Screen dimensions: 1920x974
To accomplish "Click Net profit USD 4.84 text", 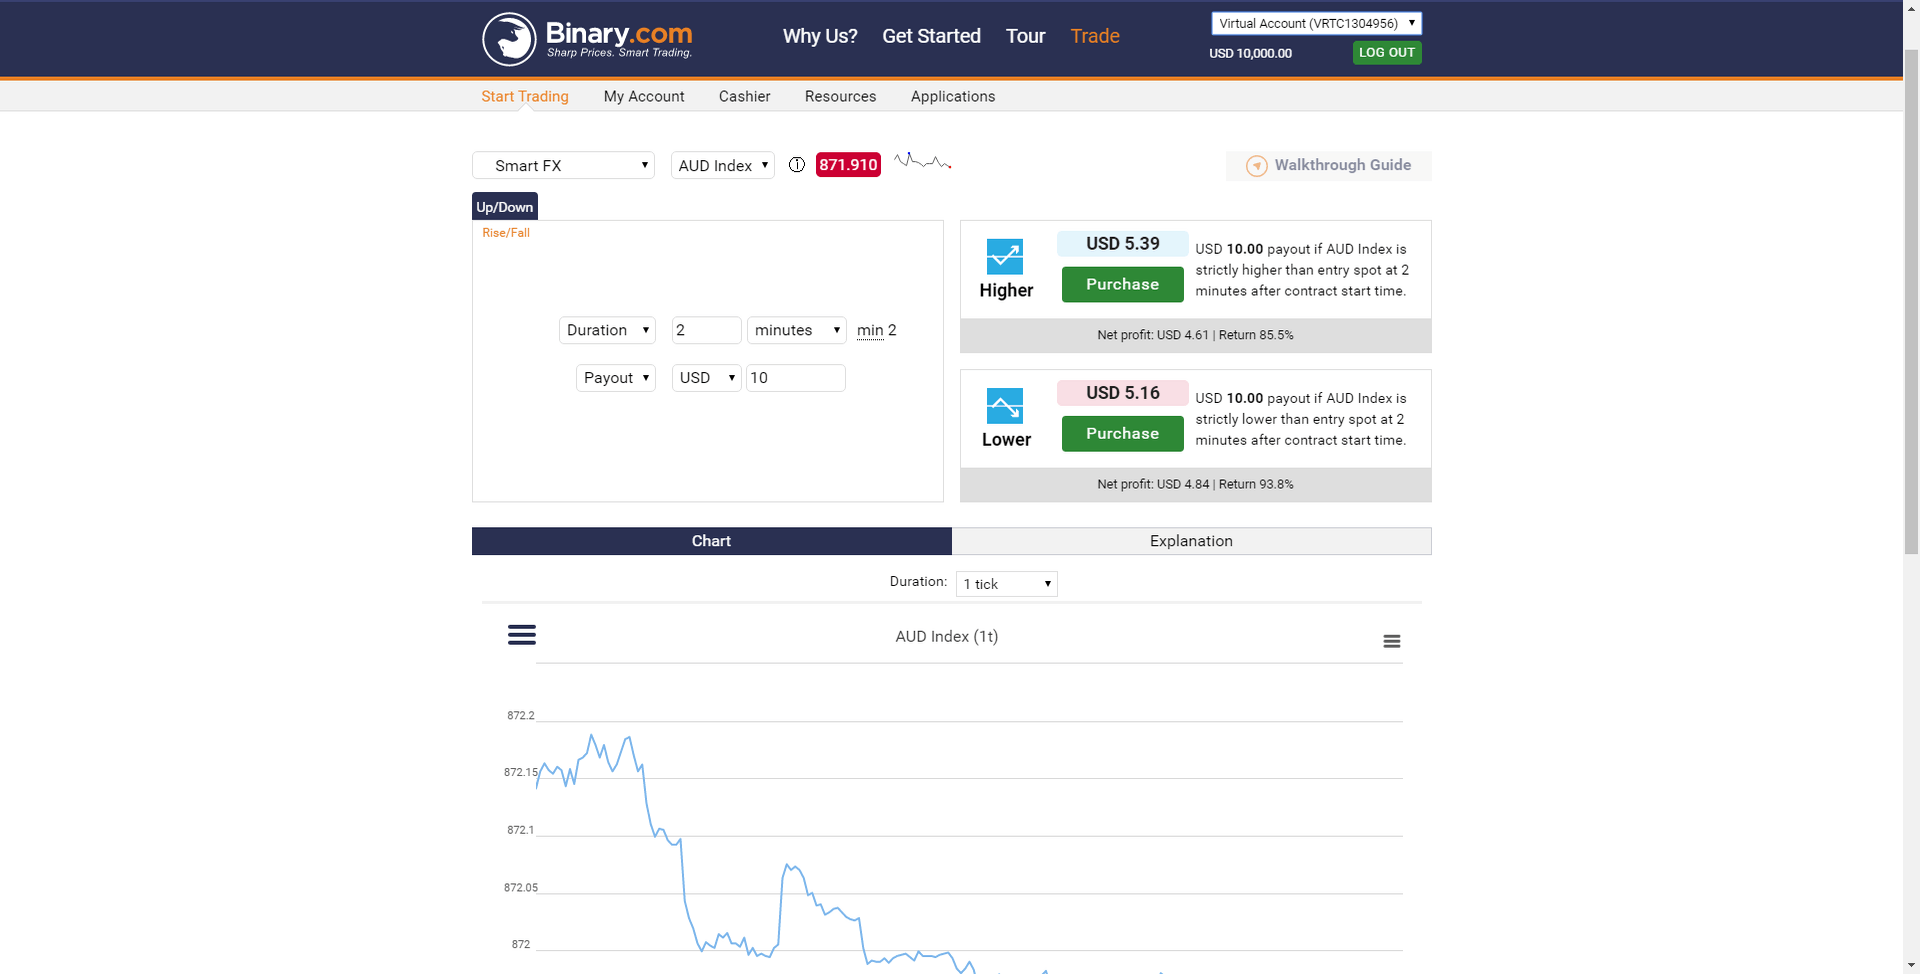I will tap(1153, 485).
